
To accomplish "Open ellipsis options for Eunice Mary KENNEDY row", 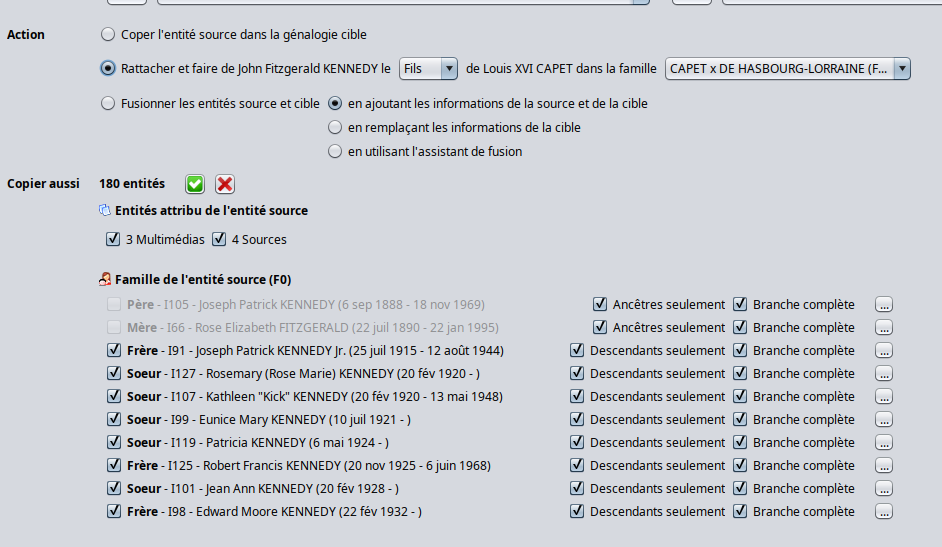I will coord(883,420).
